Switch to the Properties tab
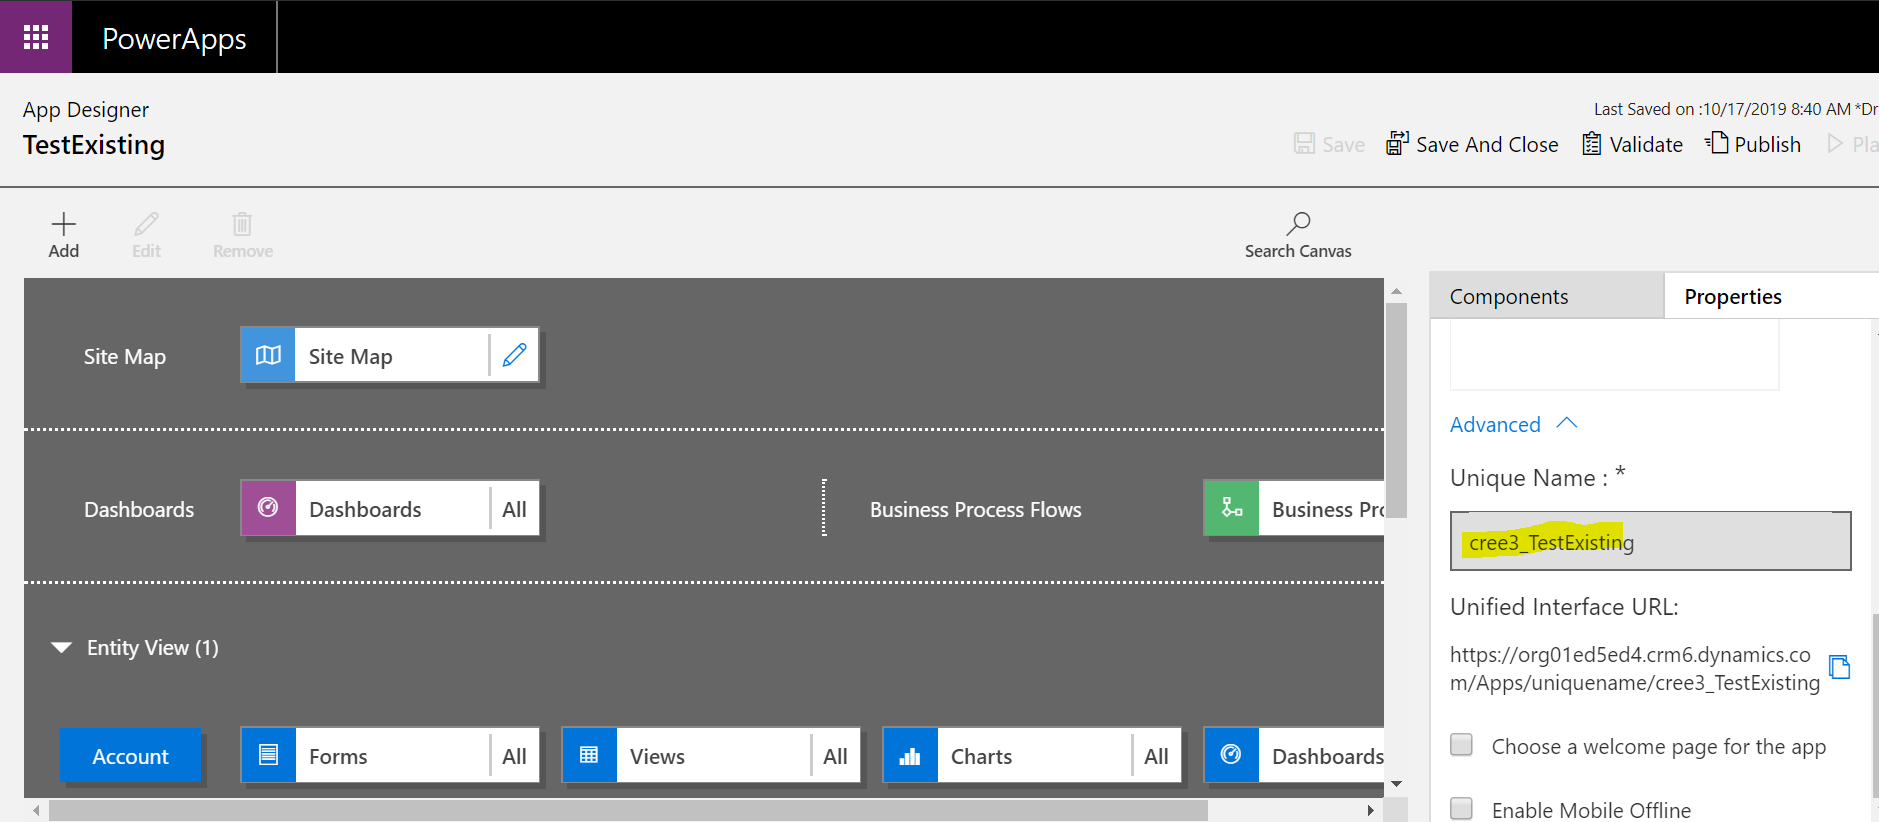1879x822 pixels. click(x=1732, y=297)
